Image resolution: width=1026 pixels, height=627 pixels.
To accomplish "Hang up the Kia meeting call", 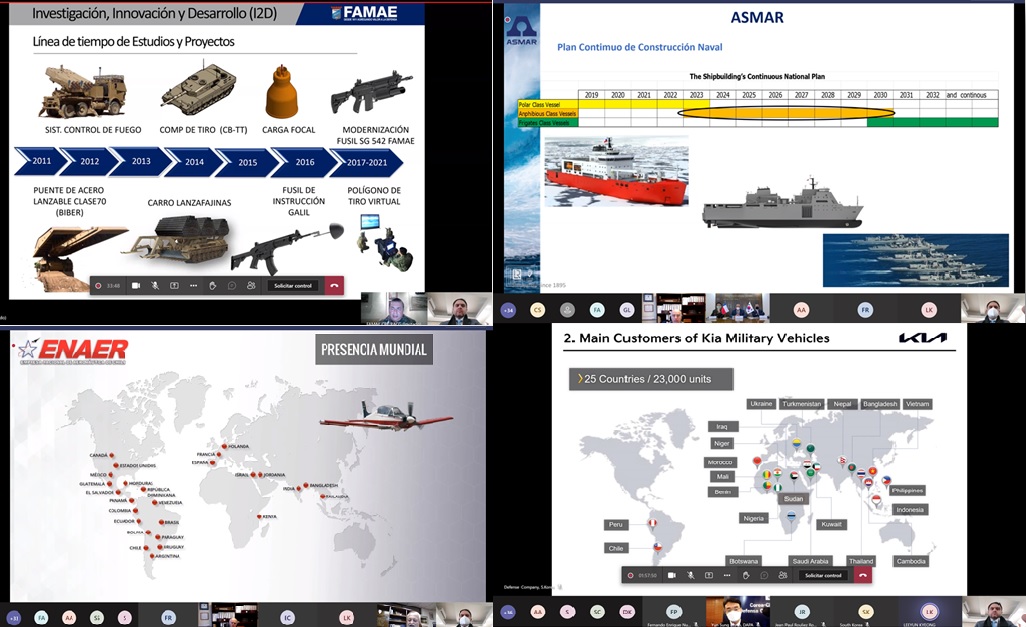I will pyautogui.click(x=863, y=575).
